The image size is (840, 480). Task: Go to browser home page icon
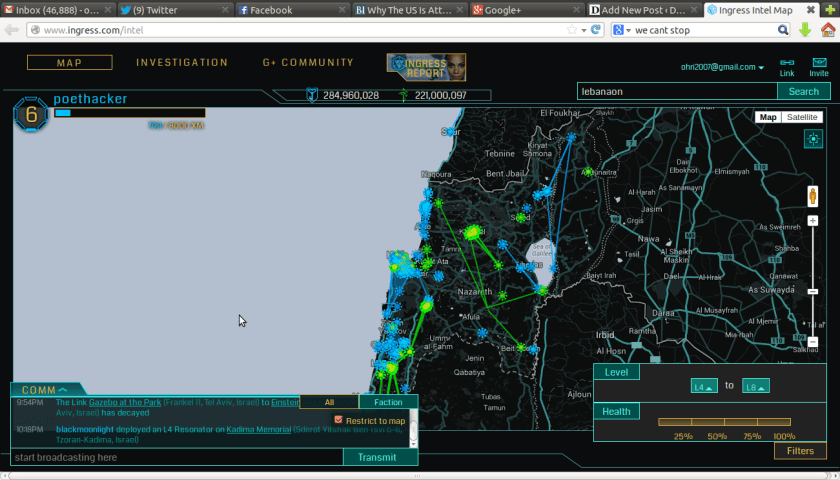(828, 30)
